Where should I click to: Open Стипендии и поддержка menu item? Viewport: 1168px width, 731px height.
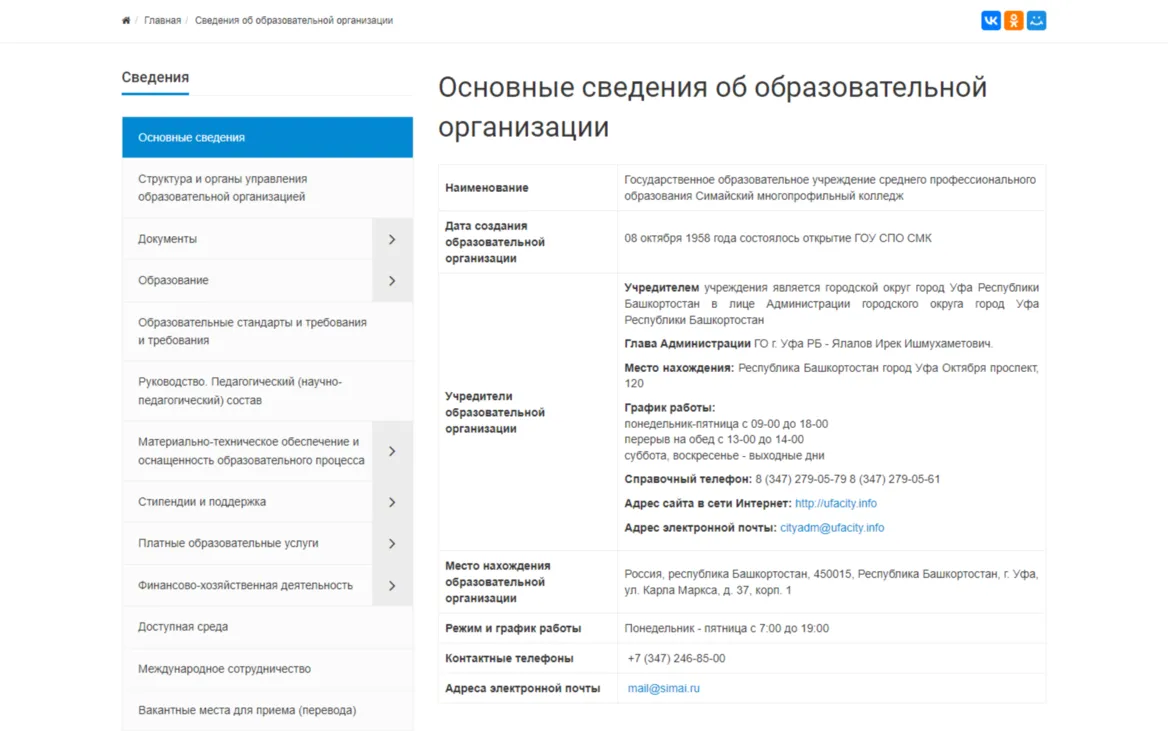click(247, 501)
